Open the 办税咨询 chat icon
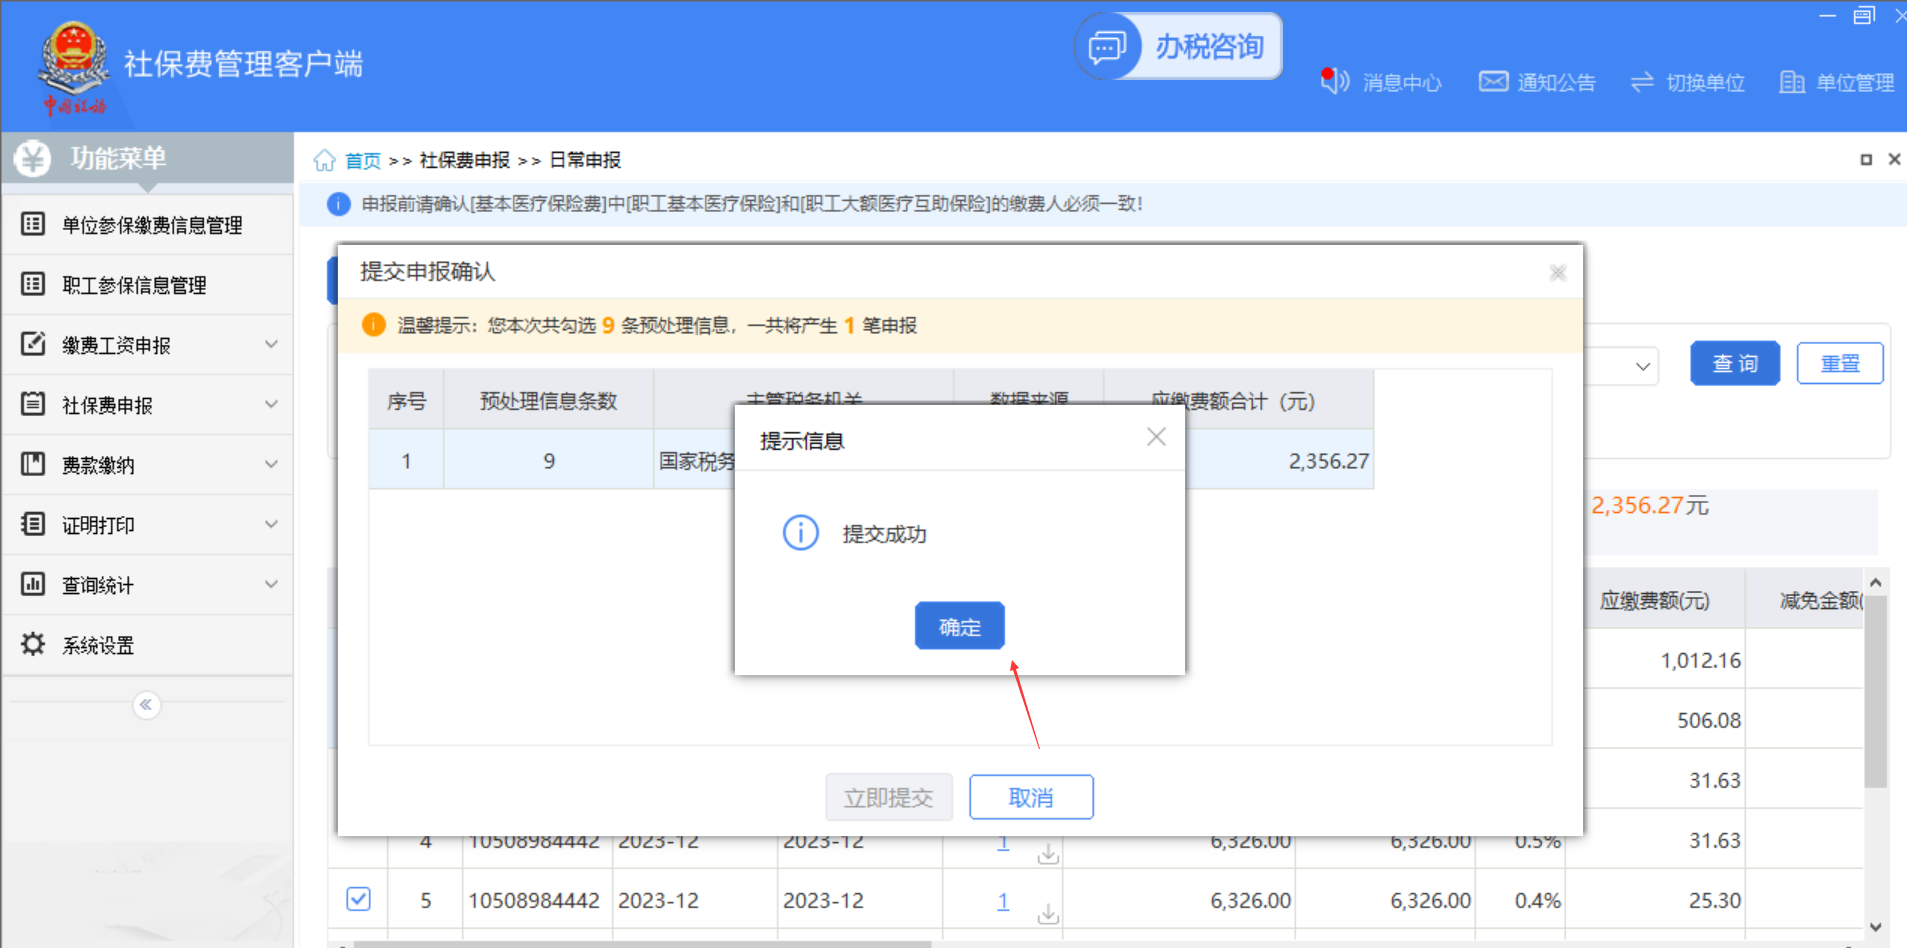The image size is (1907, 948). click(1107, 47)
